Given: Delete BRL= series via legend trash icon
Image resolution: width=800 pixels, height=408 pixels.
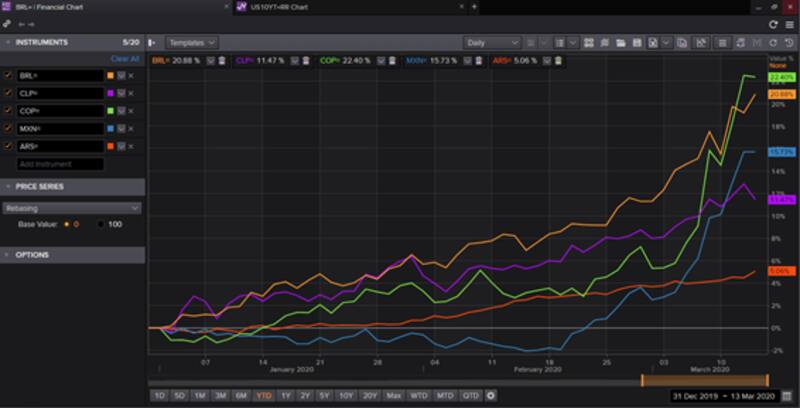Looking at the screenshot, I should coord(222,60).
